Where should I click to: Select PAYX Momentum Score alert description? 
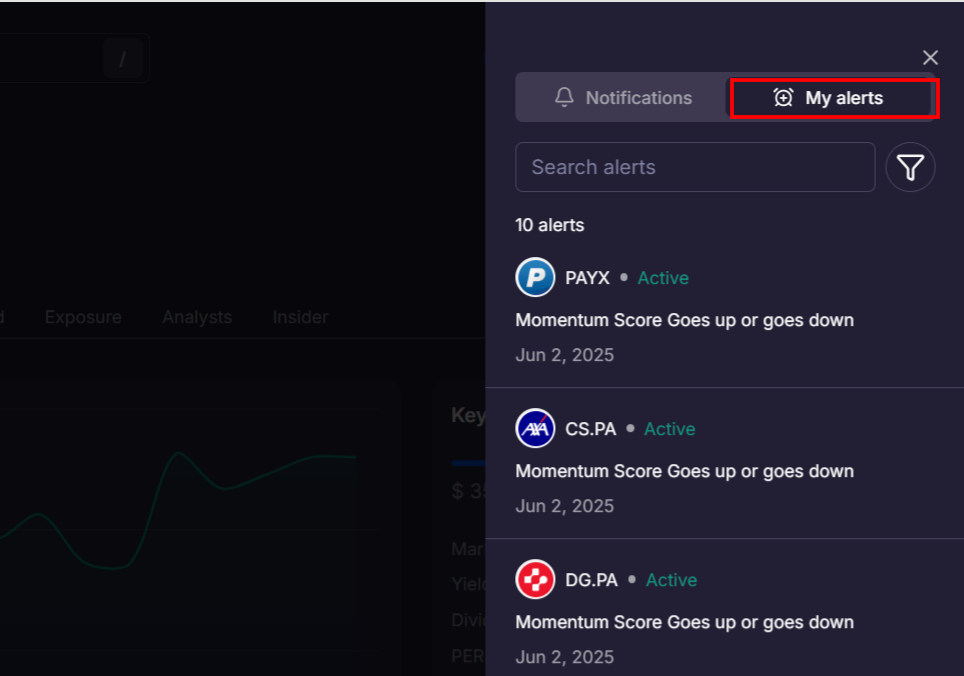coord(684,320)
